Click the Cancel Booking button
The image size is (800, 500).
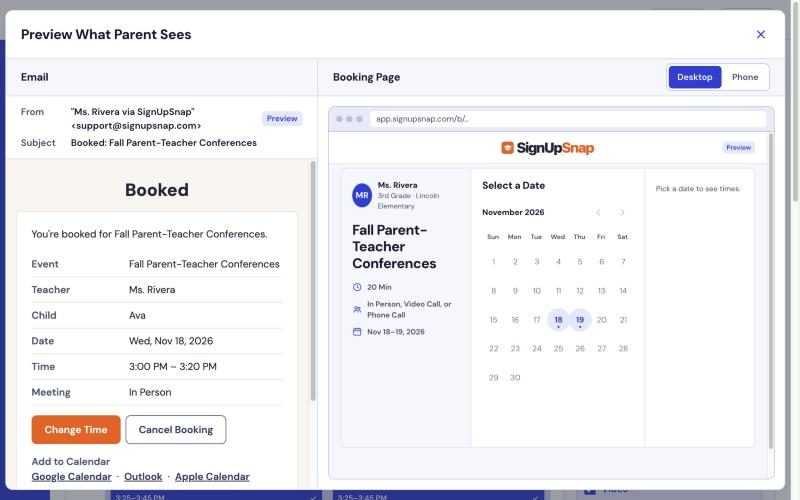pos(176,430)
